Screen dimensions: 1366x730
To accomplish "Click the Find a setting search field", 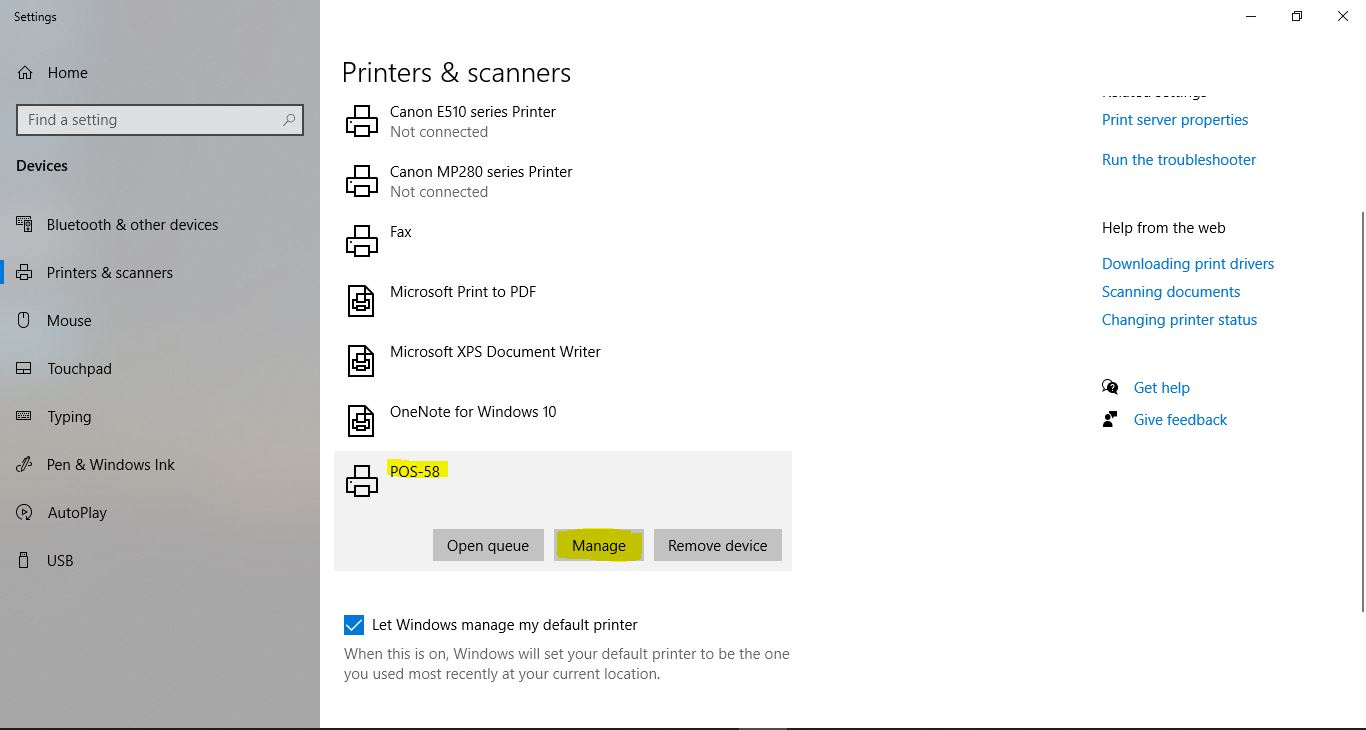I will [160, 120].
